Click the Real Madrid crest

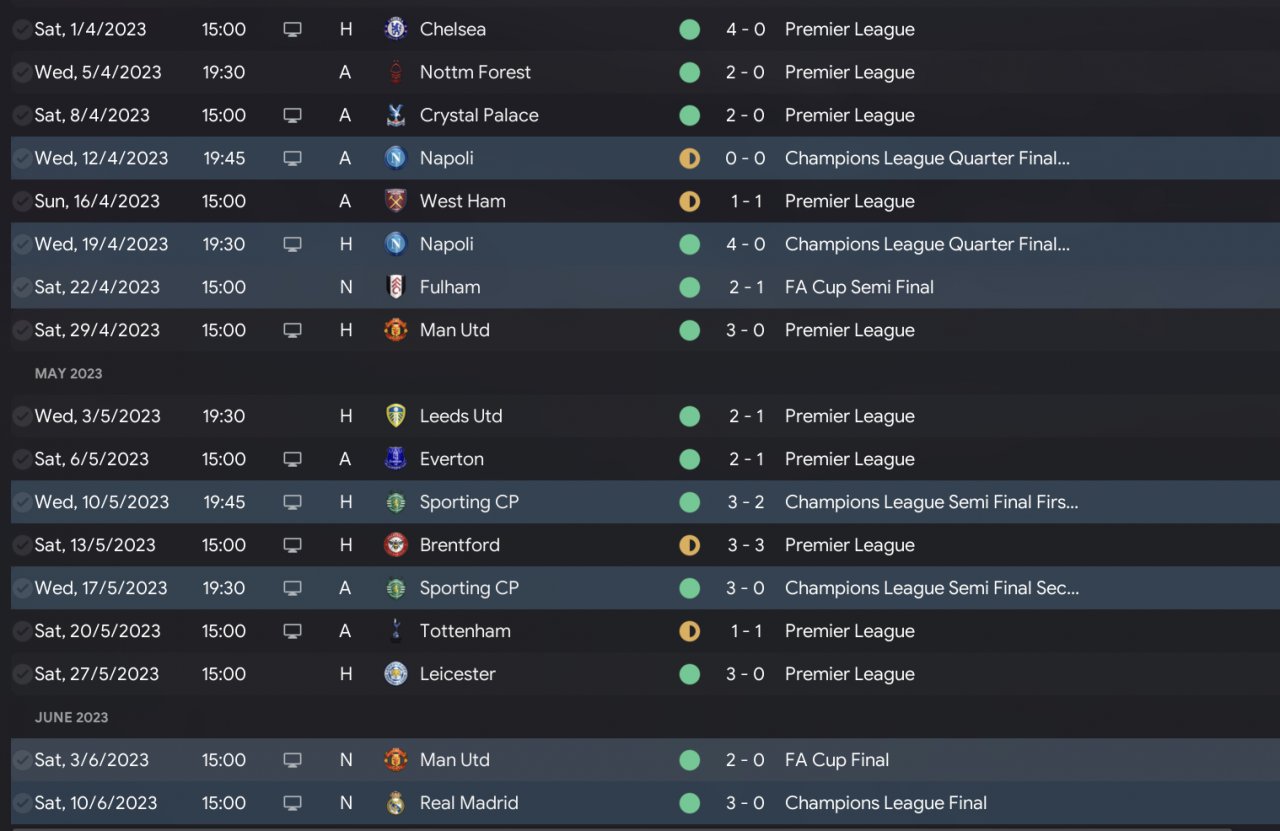click(396, 803)
